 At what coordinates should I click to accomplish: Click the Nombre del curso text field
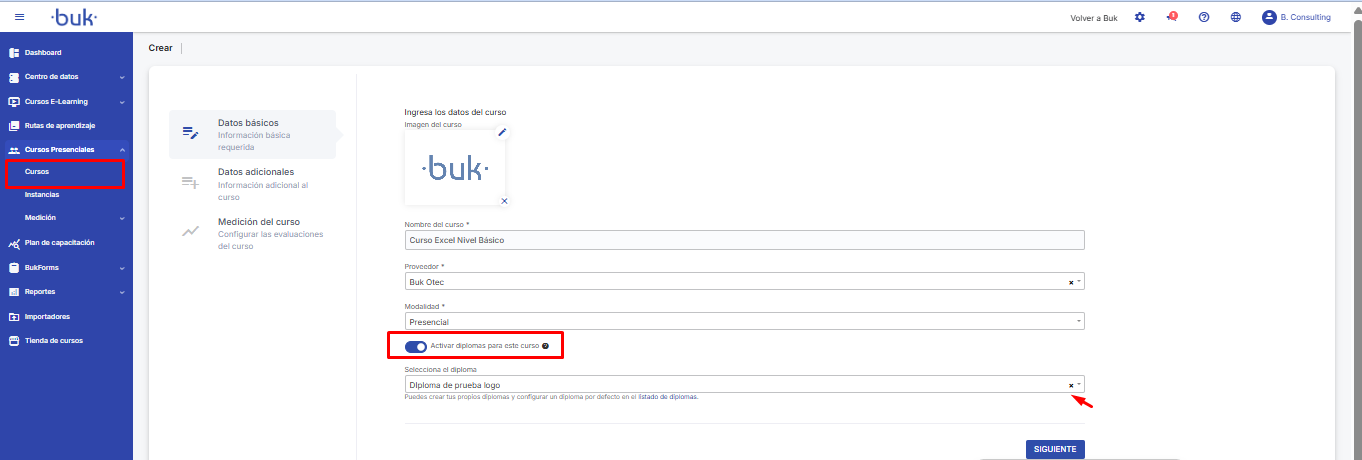(745, 240)
